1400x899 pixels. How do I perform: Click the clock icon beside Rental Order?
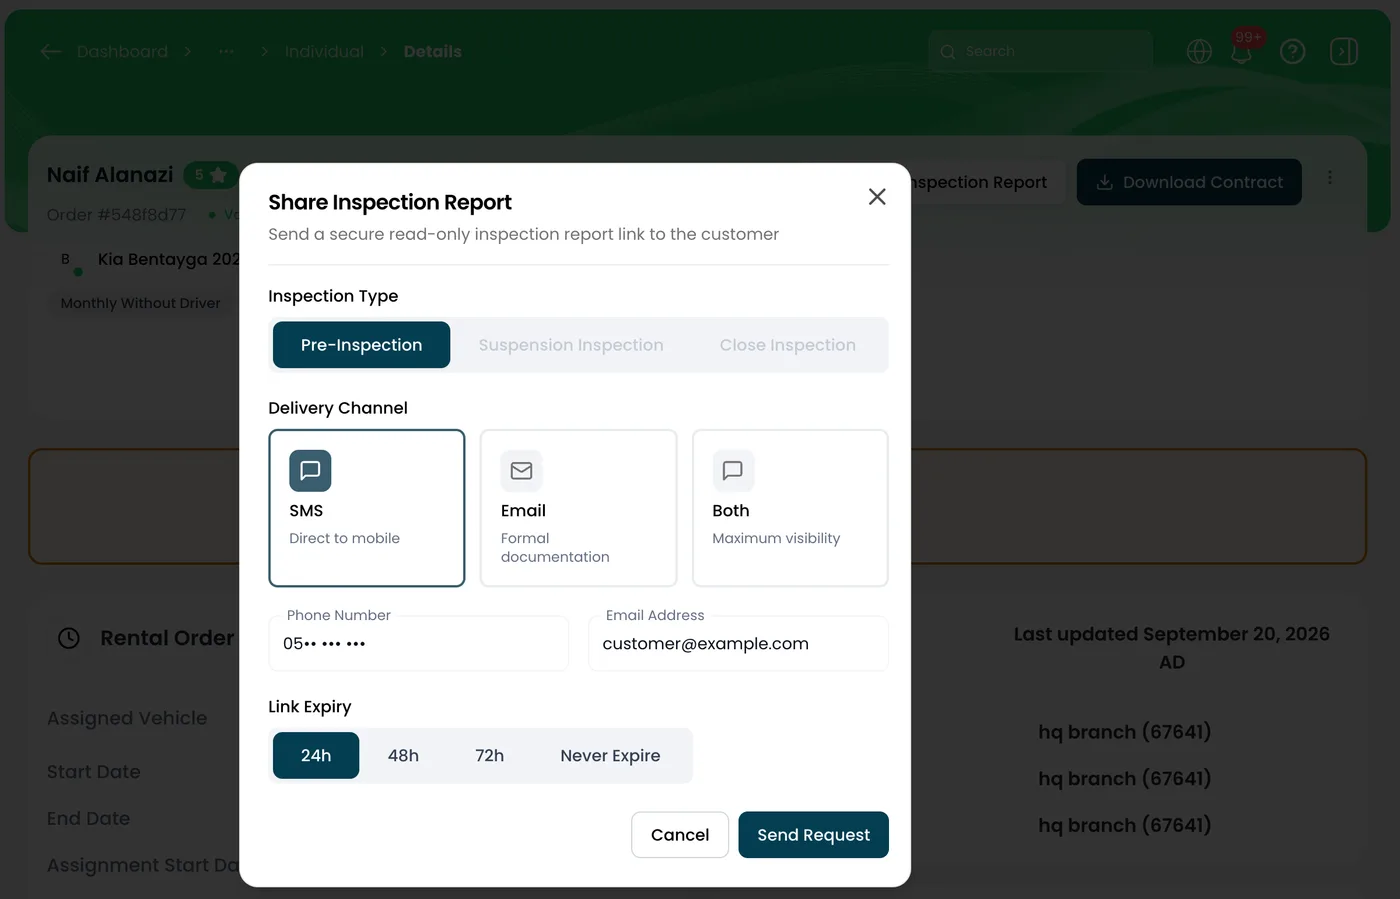click(x=69, y=638)
